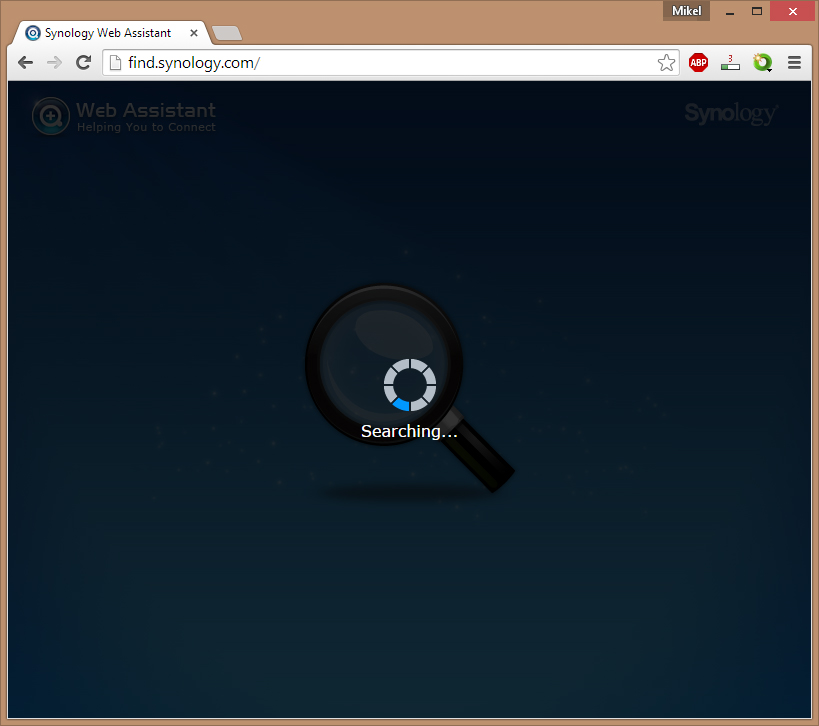Open the Chrome hamburger menu
This screenshot has height=726, width=819.
pyautogui.click(x=794, y=63)
